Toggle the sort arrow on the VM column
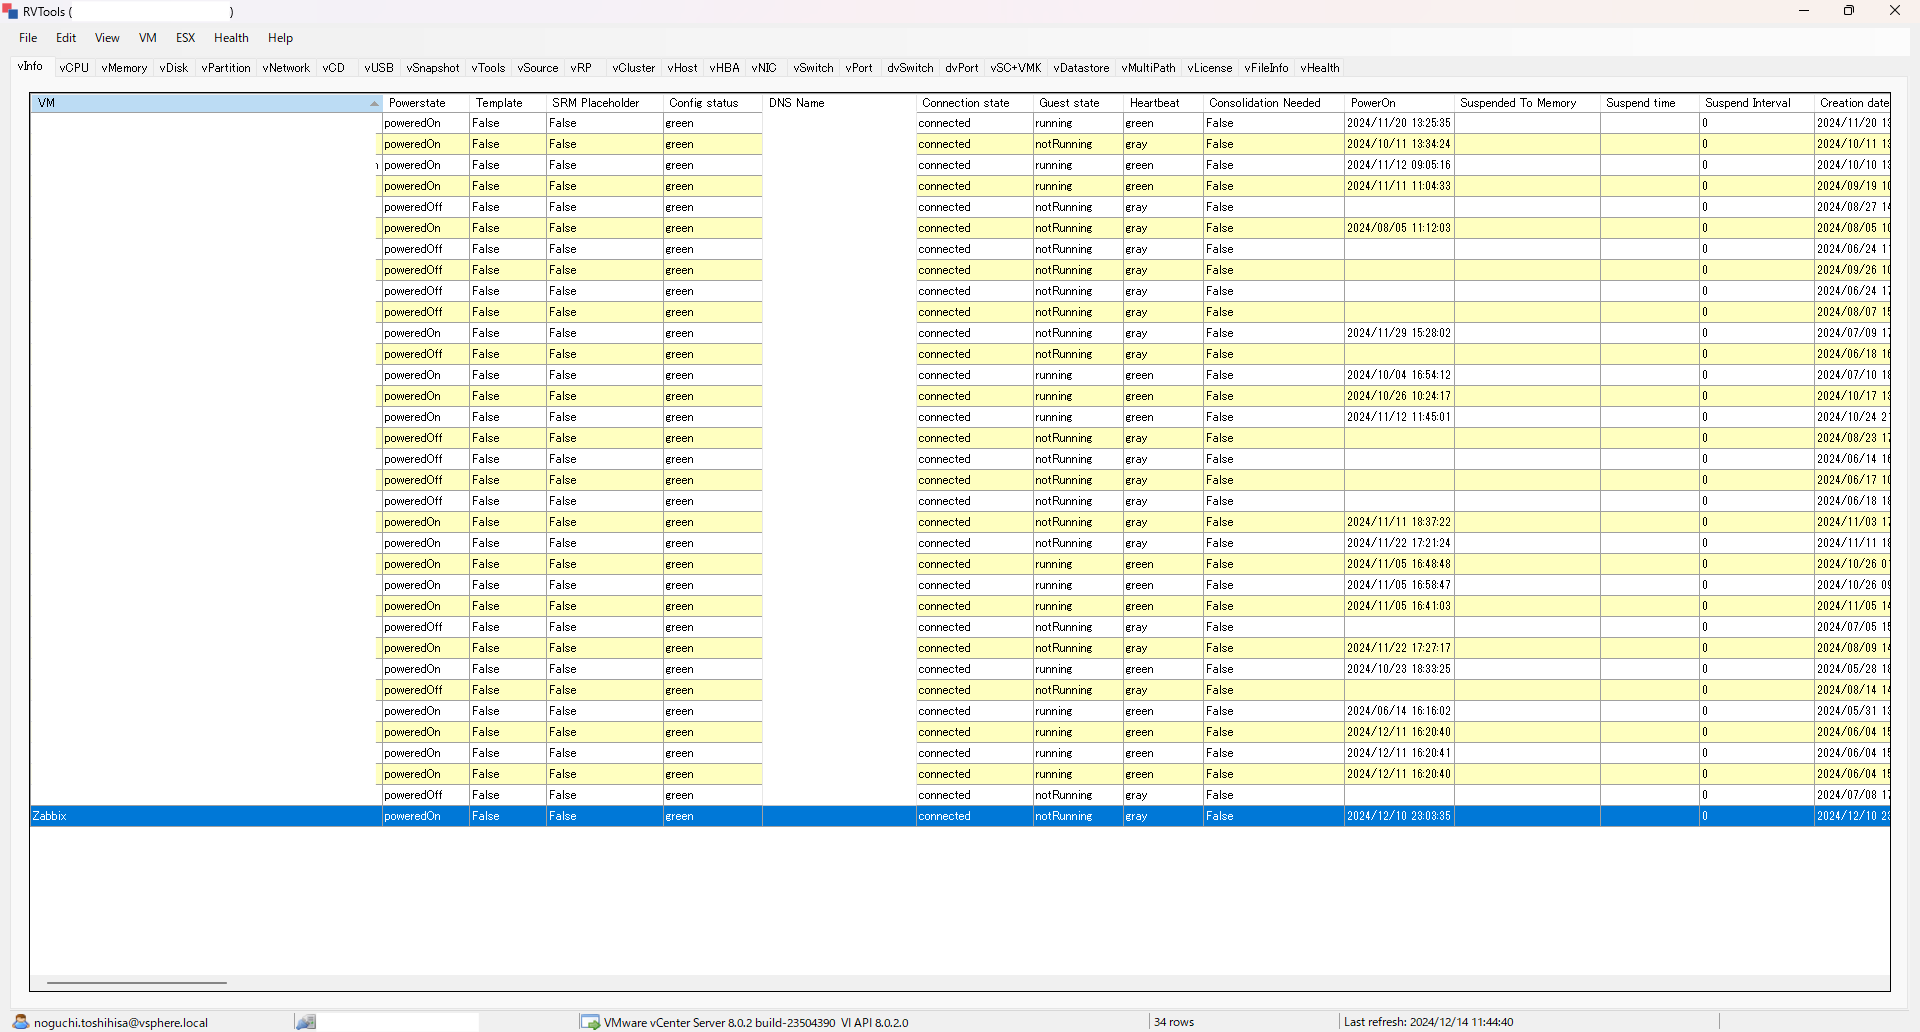 tap(374, 103)
